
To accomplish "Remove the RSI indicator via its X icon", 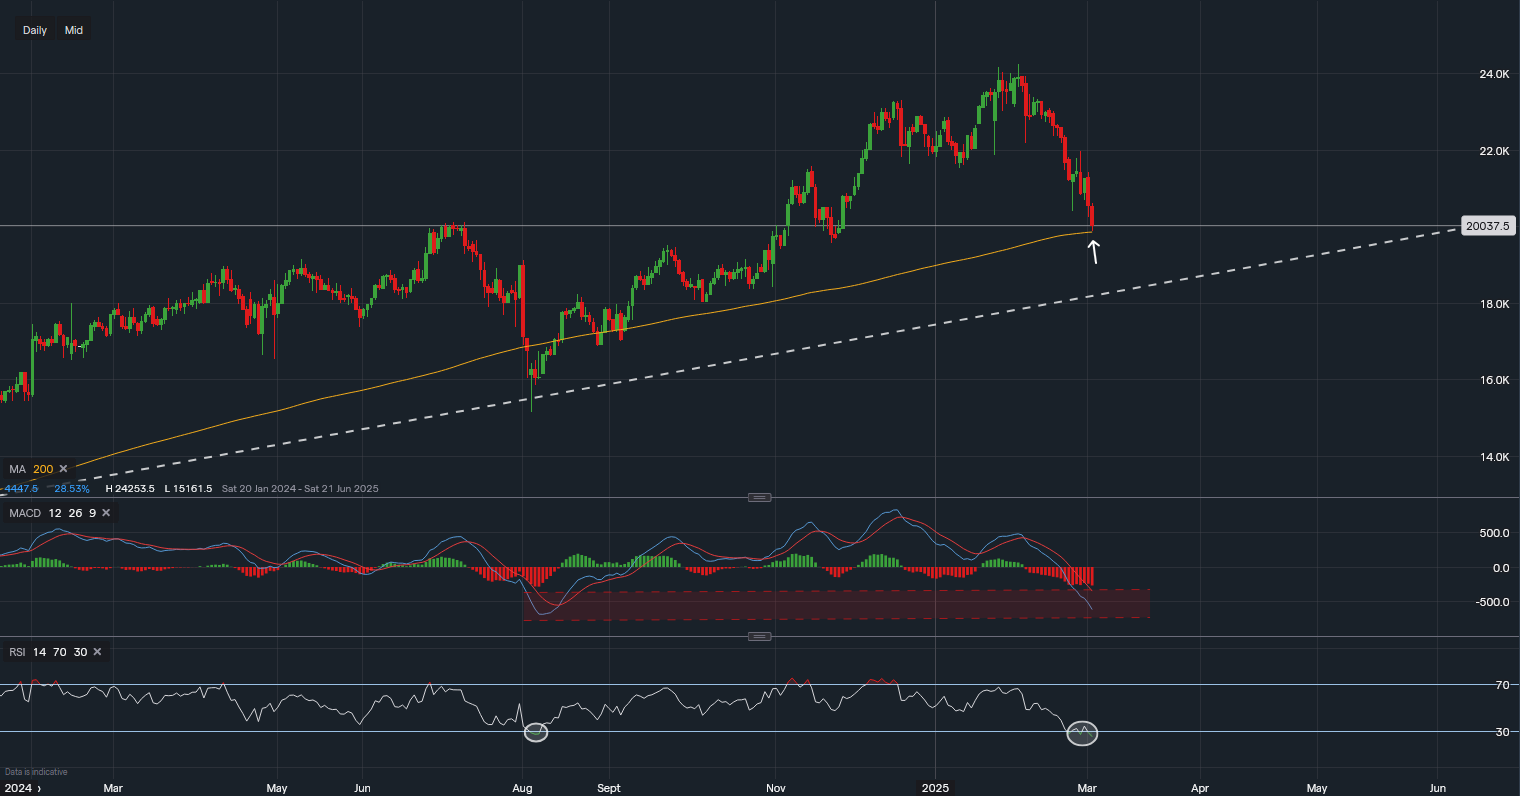I will coord(96,651).
